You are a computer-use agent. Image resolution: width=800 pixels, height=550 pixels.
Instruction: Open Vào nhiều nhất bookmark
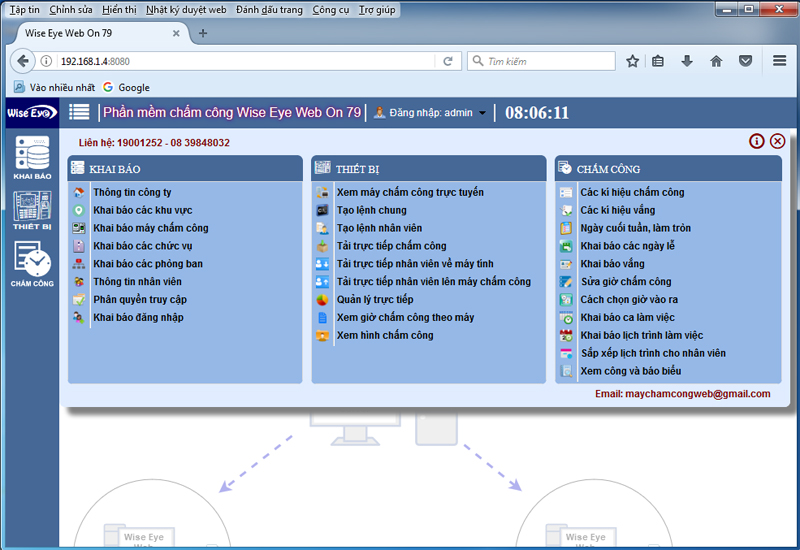(54, 87)
